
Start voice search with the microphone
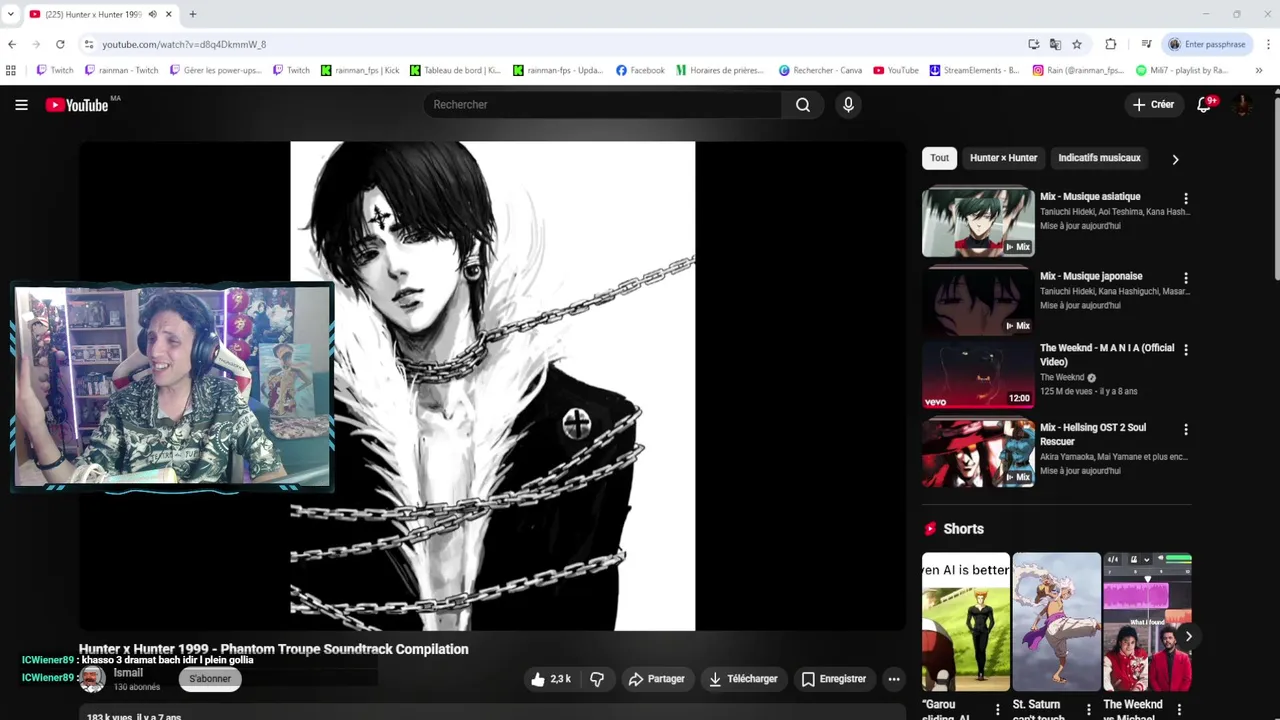(848, 105)
